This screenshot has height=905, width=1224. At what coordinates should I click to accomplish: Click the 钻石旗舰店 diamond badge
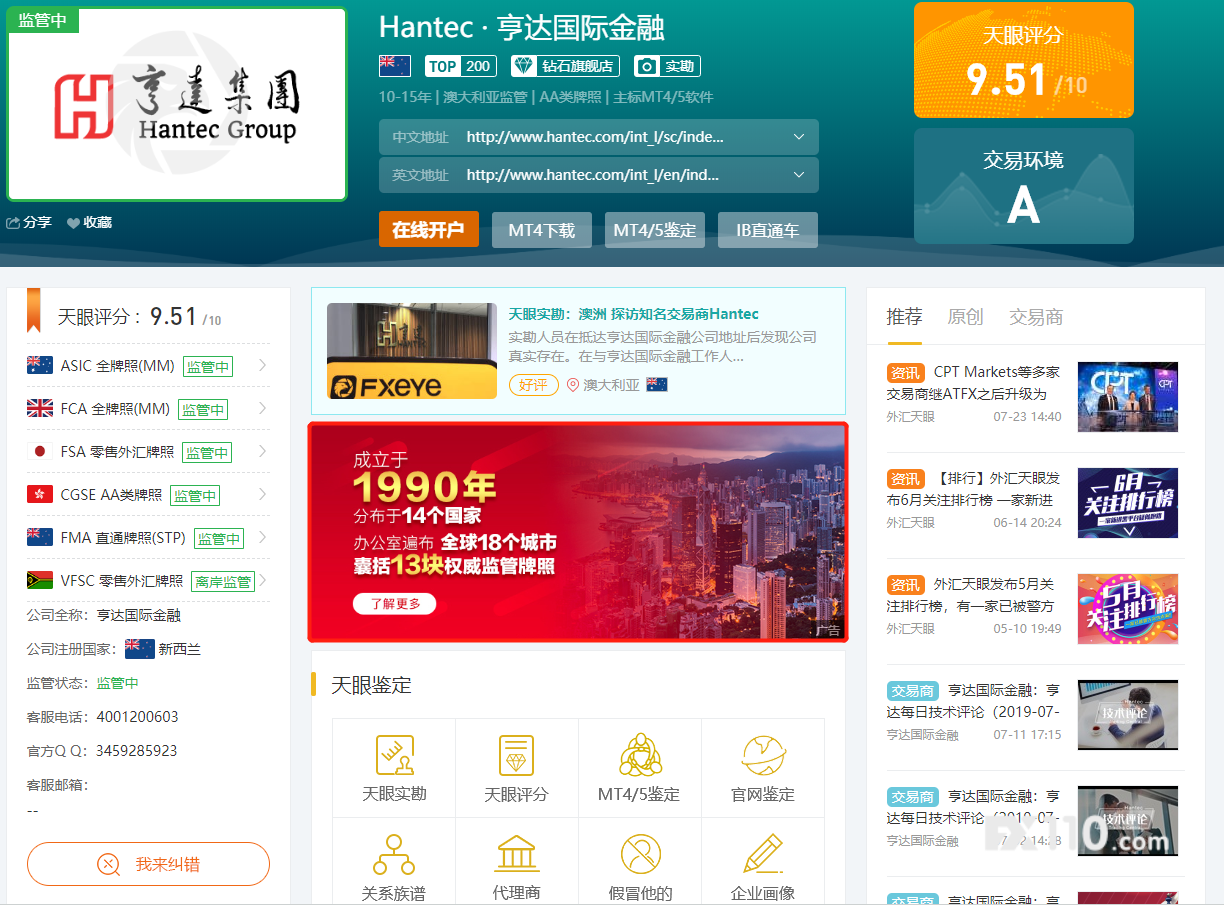tap(565, 66)
